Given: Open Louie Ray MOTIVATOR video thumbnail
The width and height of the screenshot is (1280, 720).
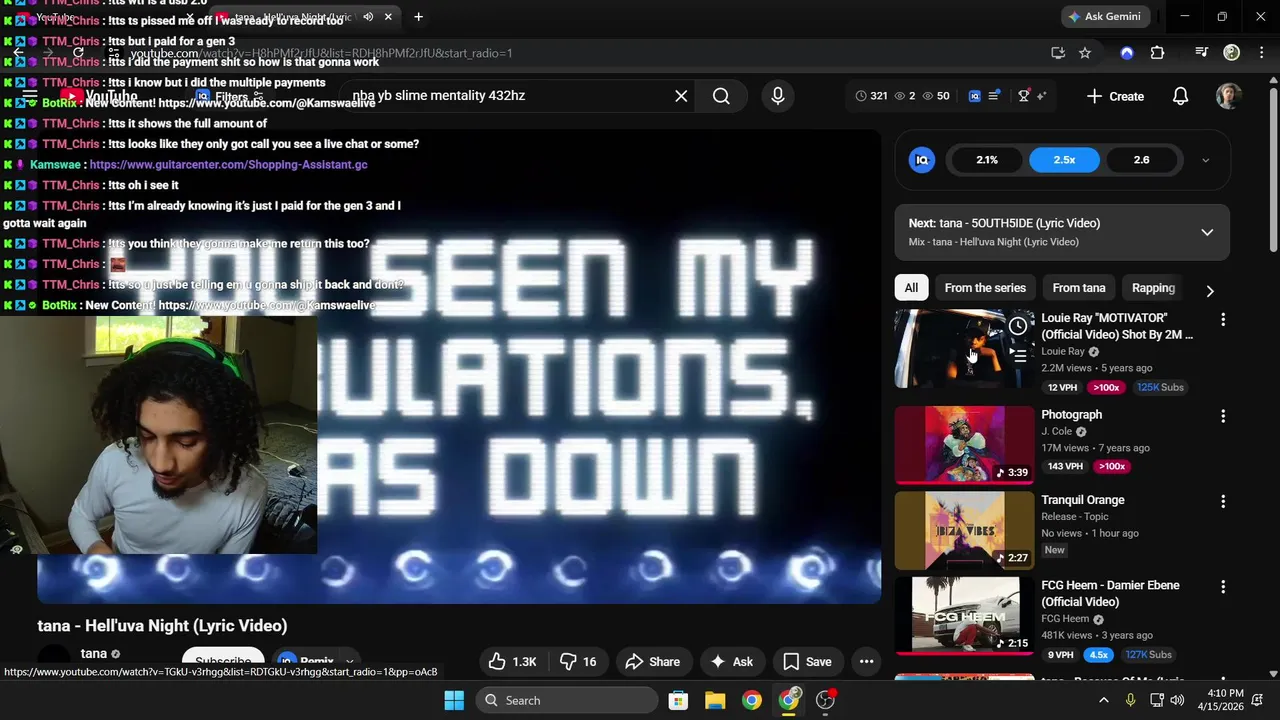Looking at the screenshot, I should (964, 348).
